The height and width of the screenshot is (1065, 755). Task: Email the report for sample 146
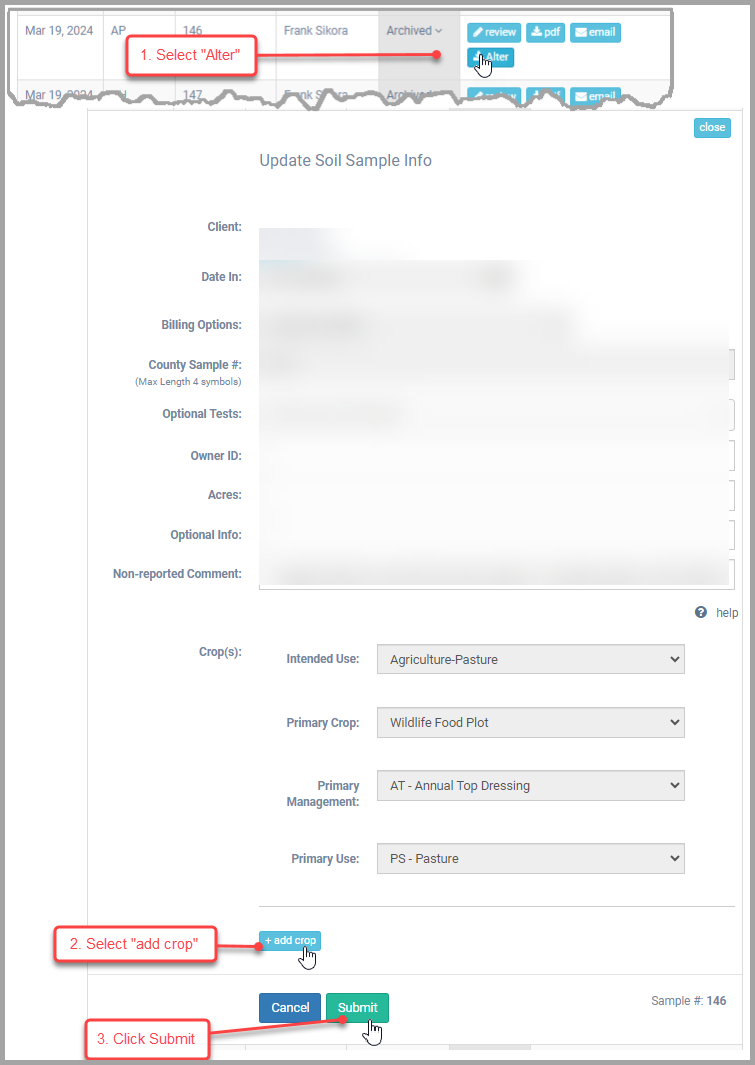(x=595, y=32)
